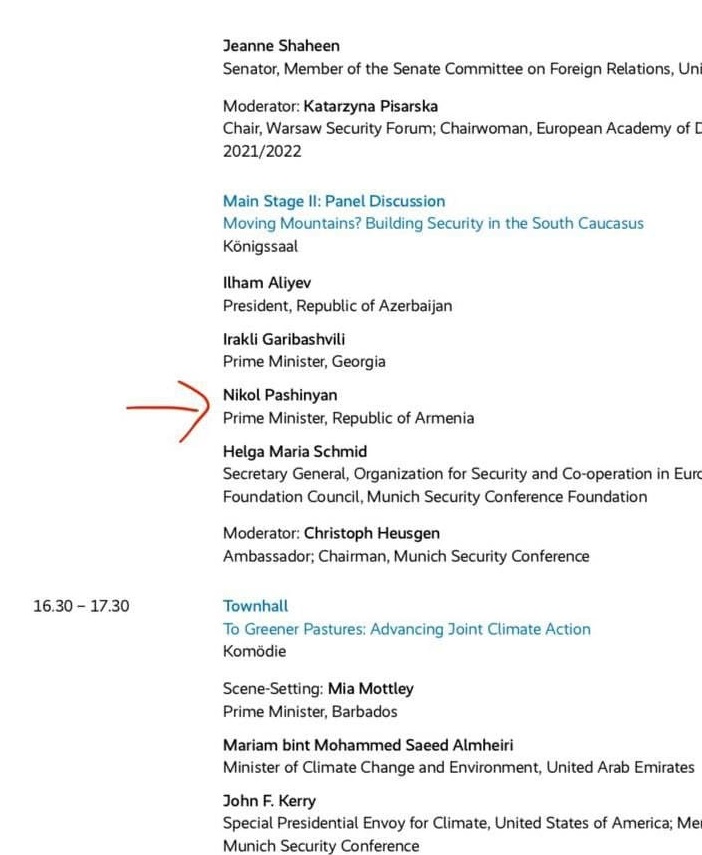The width and height of the screenshot is (702, 855).
Task: Select the name Mia Mottley
Action: 370,689
